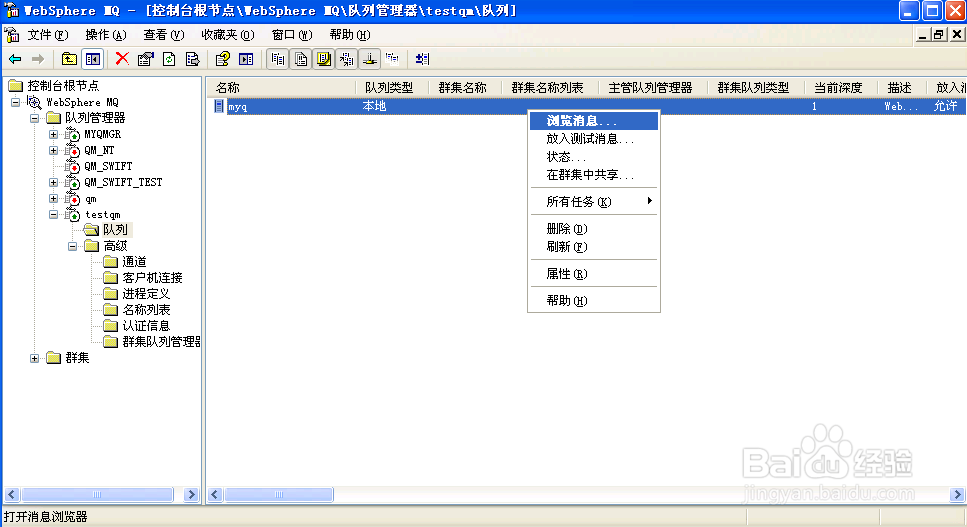Sort by the 名称 column header

point(281,88)
